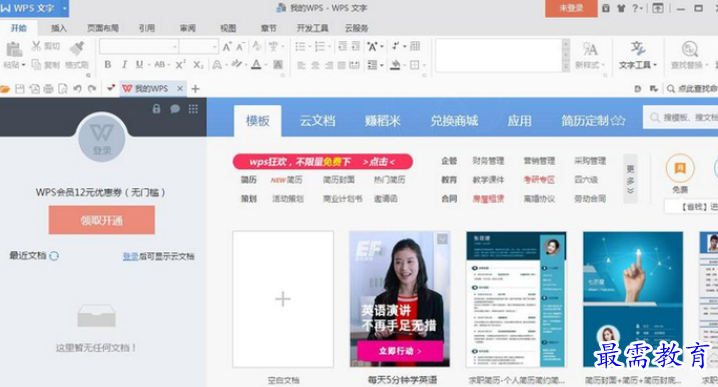Click the lock icon in sidebar header

click(157, 109)
